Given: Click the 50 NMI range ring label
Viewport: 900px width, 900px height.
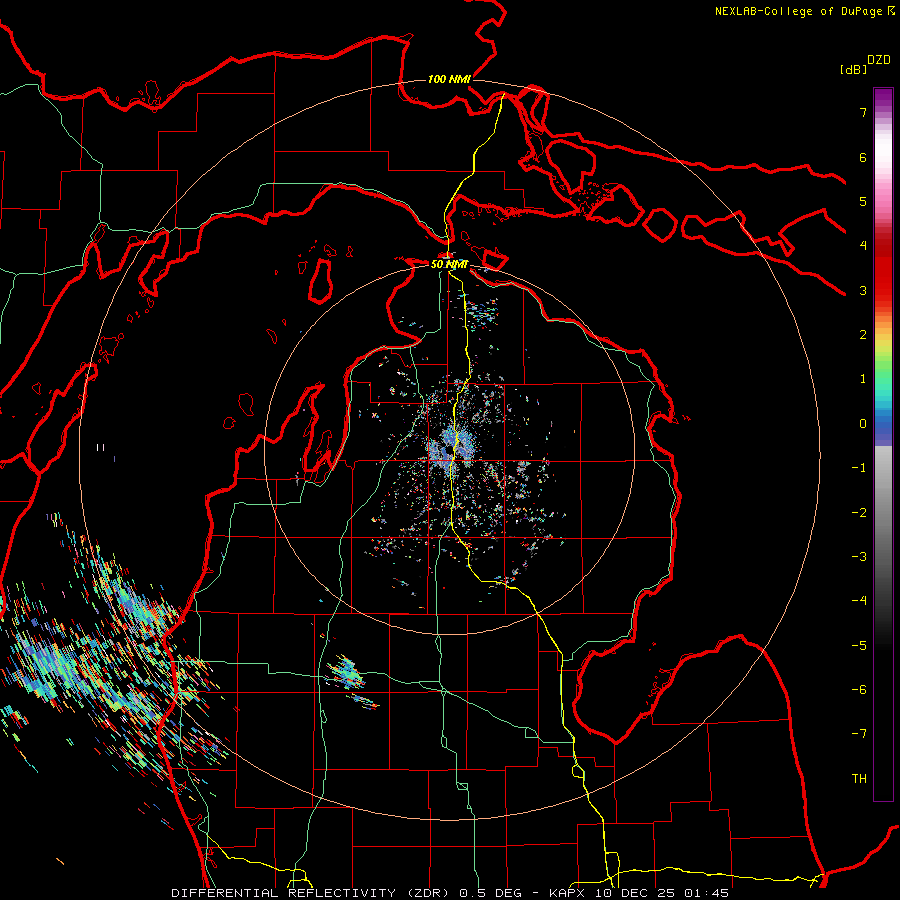Looking at the screenshot, I should pos(449,264).
